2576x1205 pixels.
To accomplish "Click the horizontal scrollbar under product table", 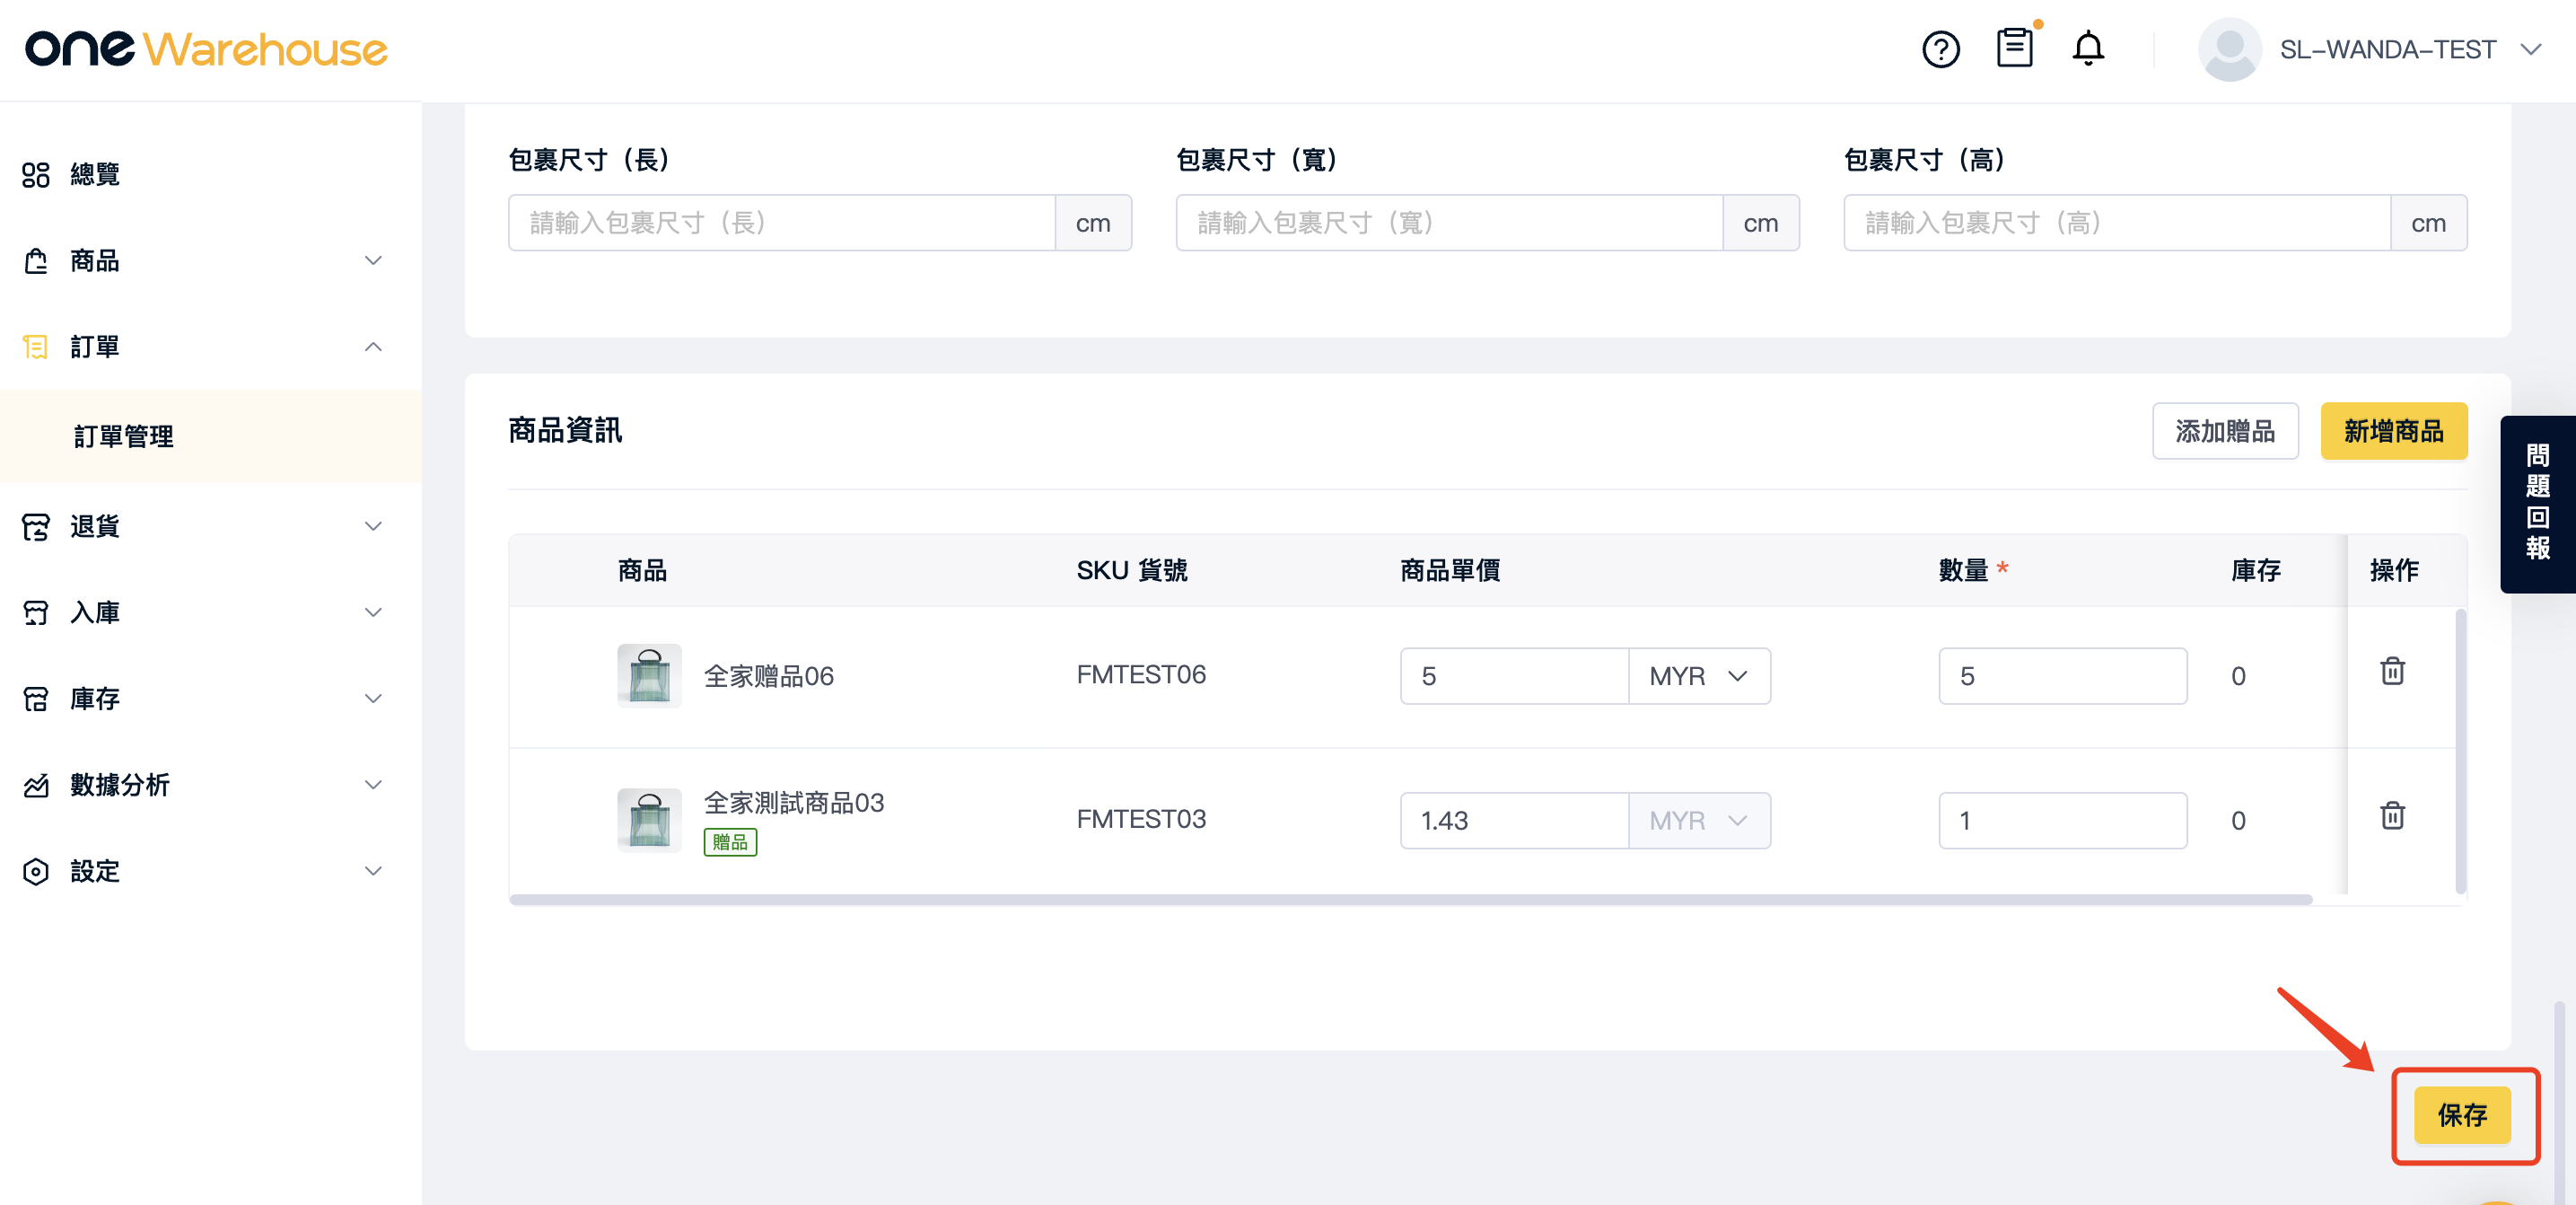I will (1410, 899).
